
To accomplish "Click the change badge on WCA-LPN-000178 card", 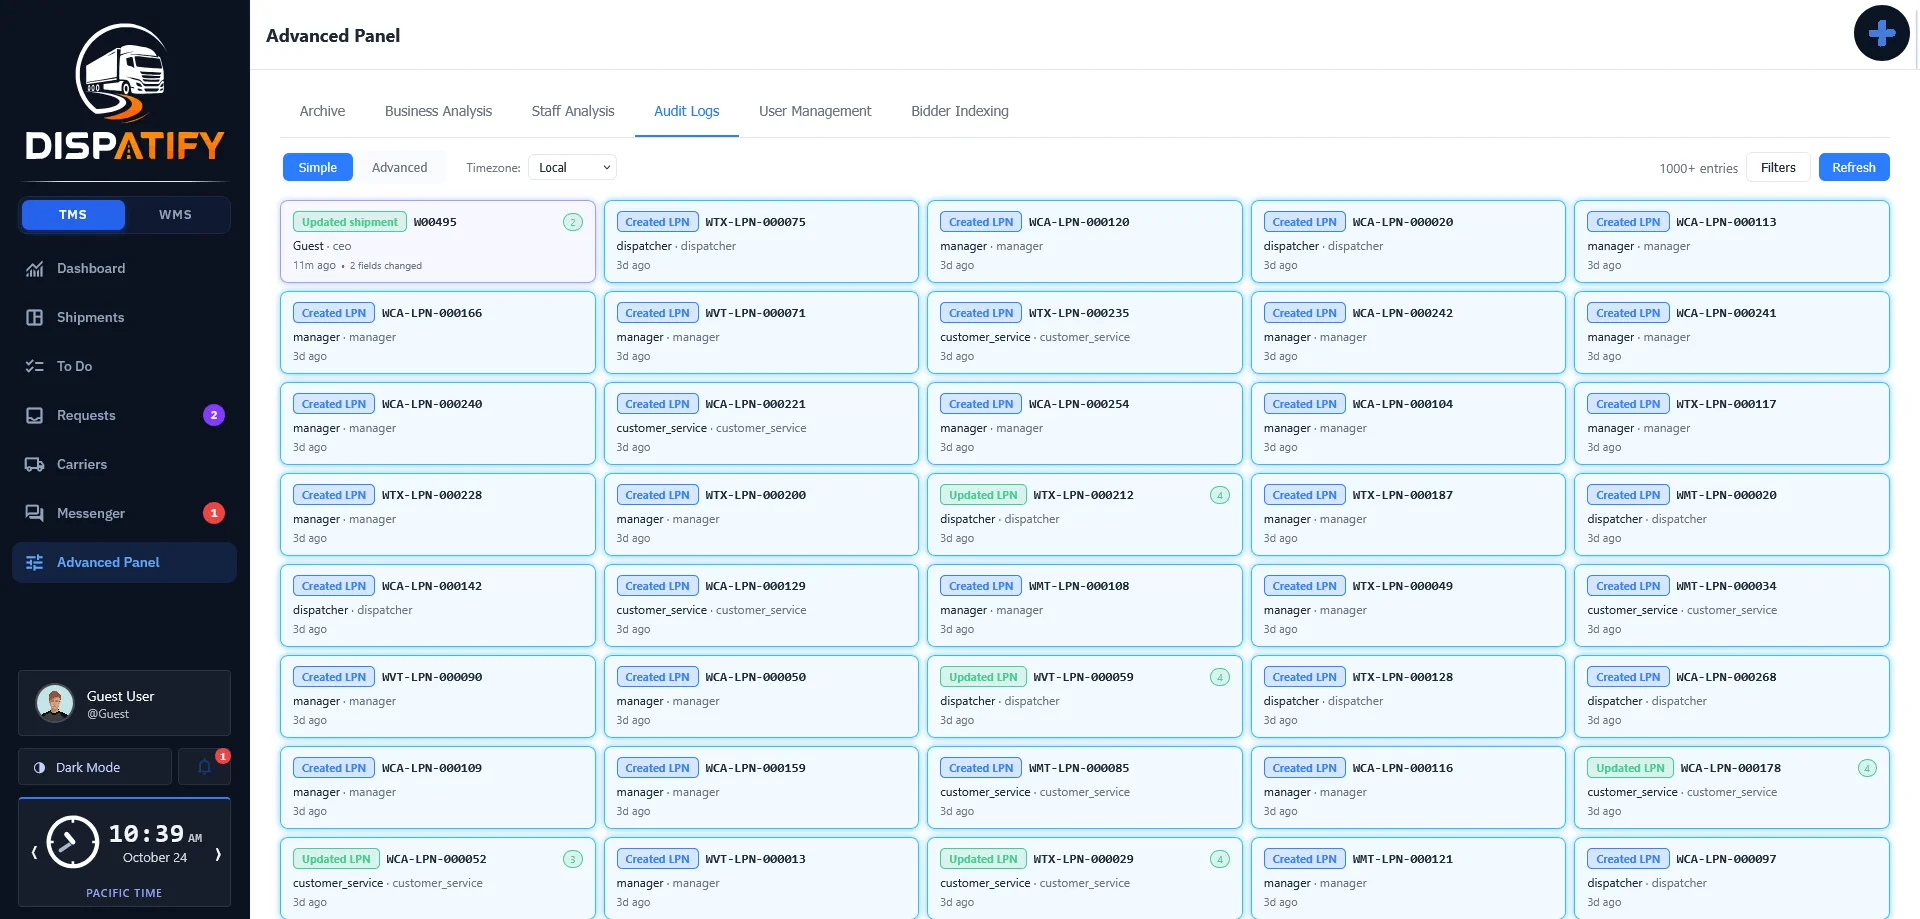I will click(x=1867, y=768).
